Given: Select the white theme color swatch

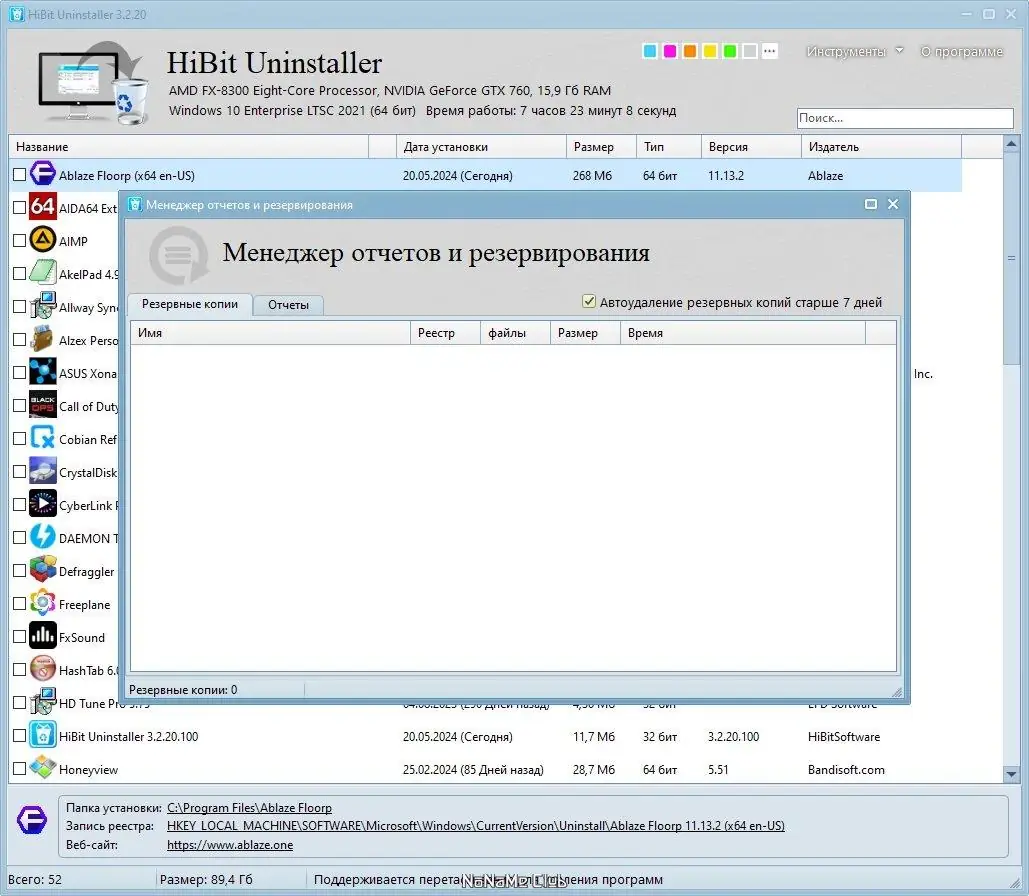Looking at the screenshot, I should click(x=749, y=51).
